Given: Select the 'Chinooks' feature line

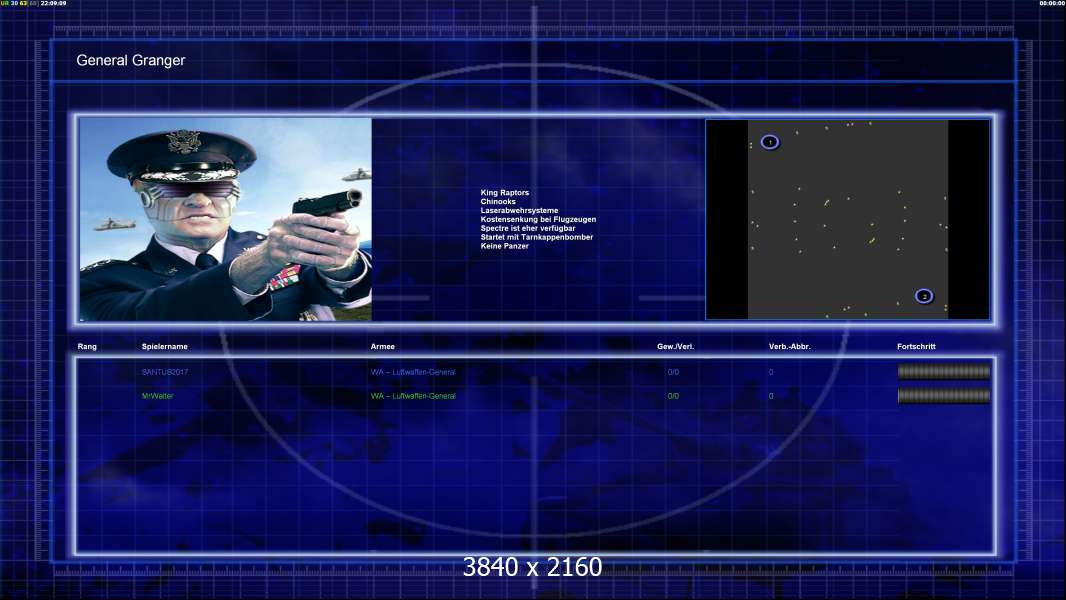Looking at the screenshot, I should [x=498, y=202].
